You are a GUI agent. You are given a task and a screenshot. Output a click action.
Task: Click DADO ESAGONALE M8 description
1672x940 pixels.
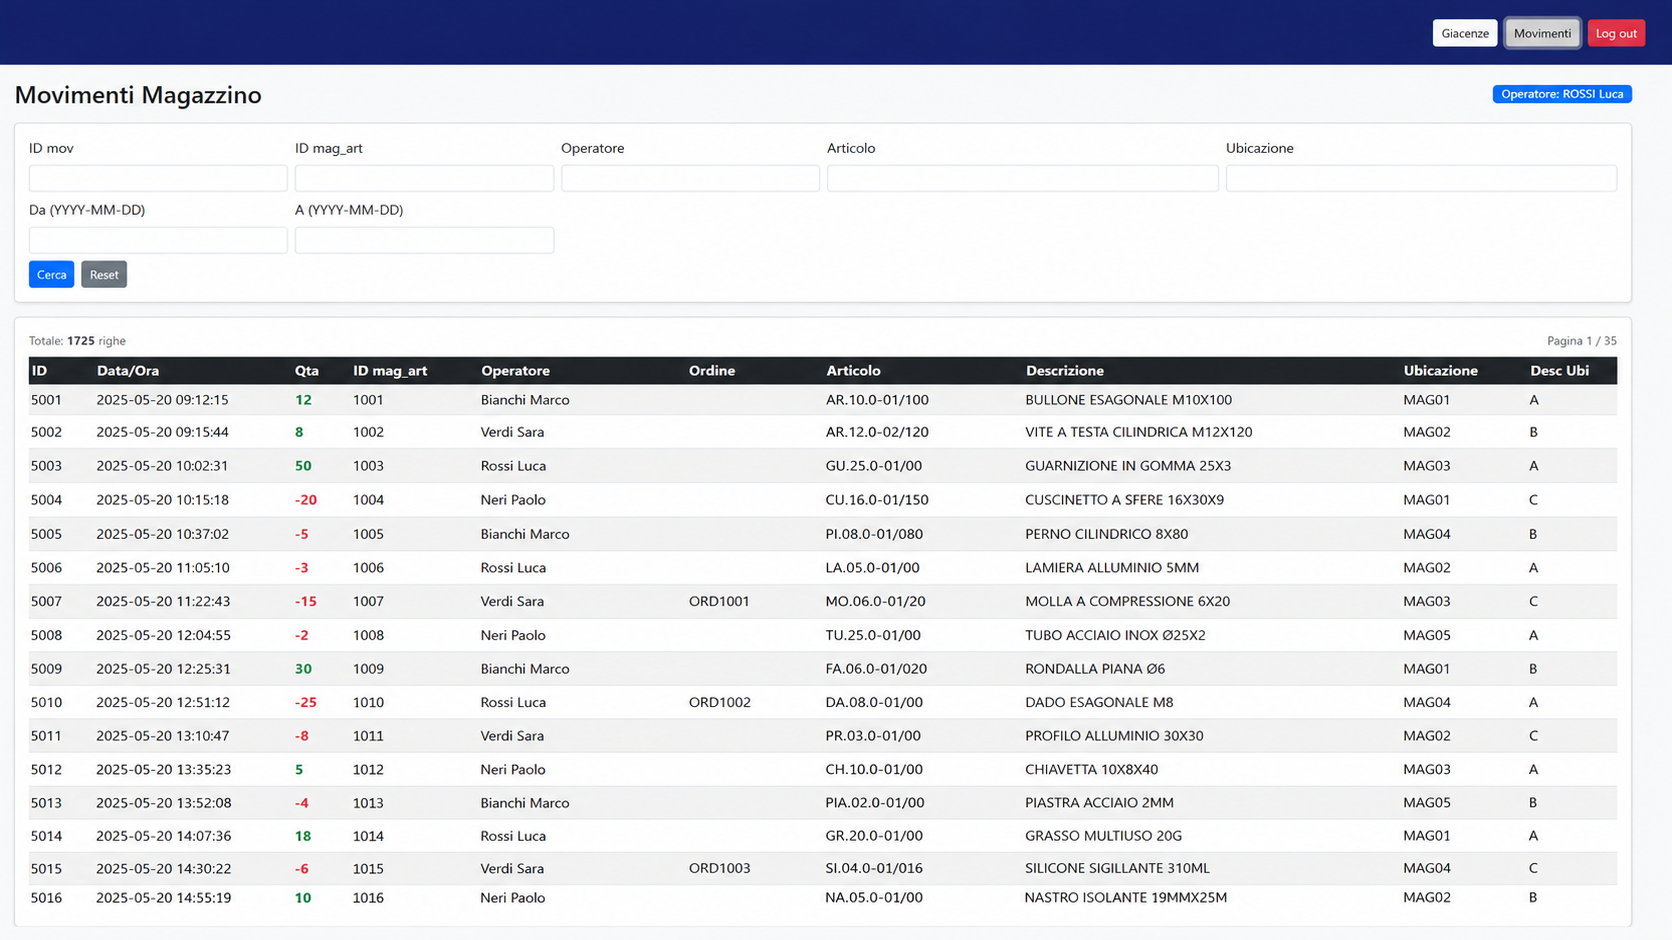click(1099, 702)
